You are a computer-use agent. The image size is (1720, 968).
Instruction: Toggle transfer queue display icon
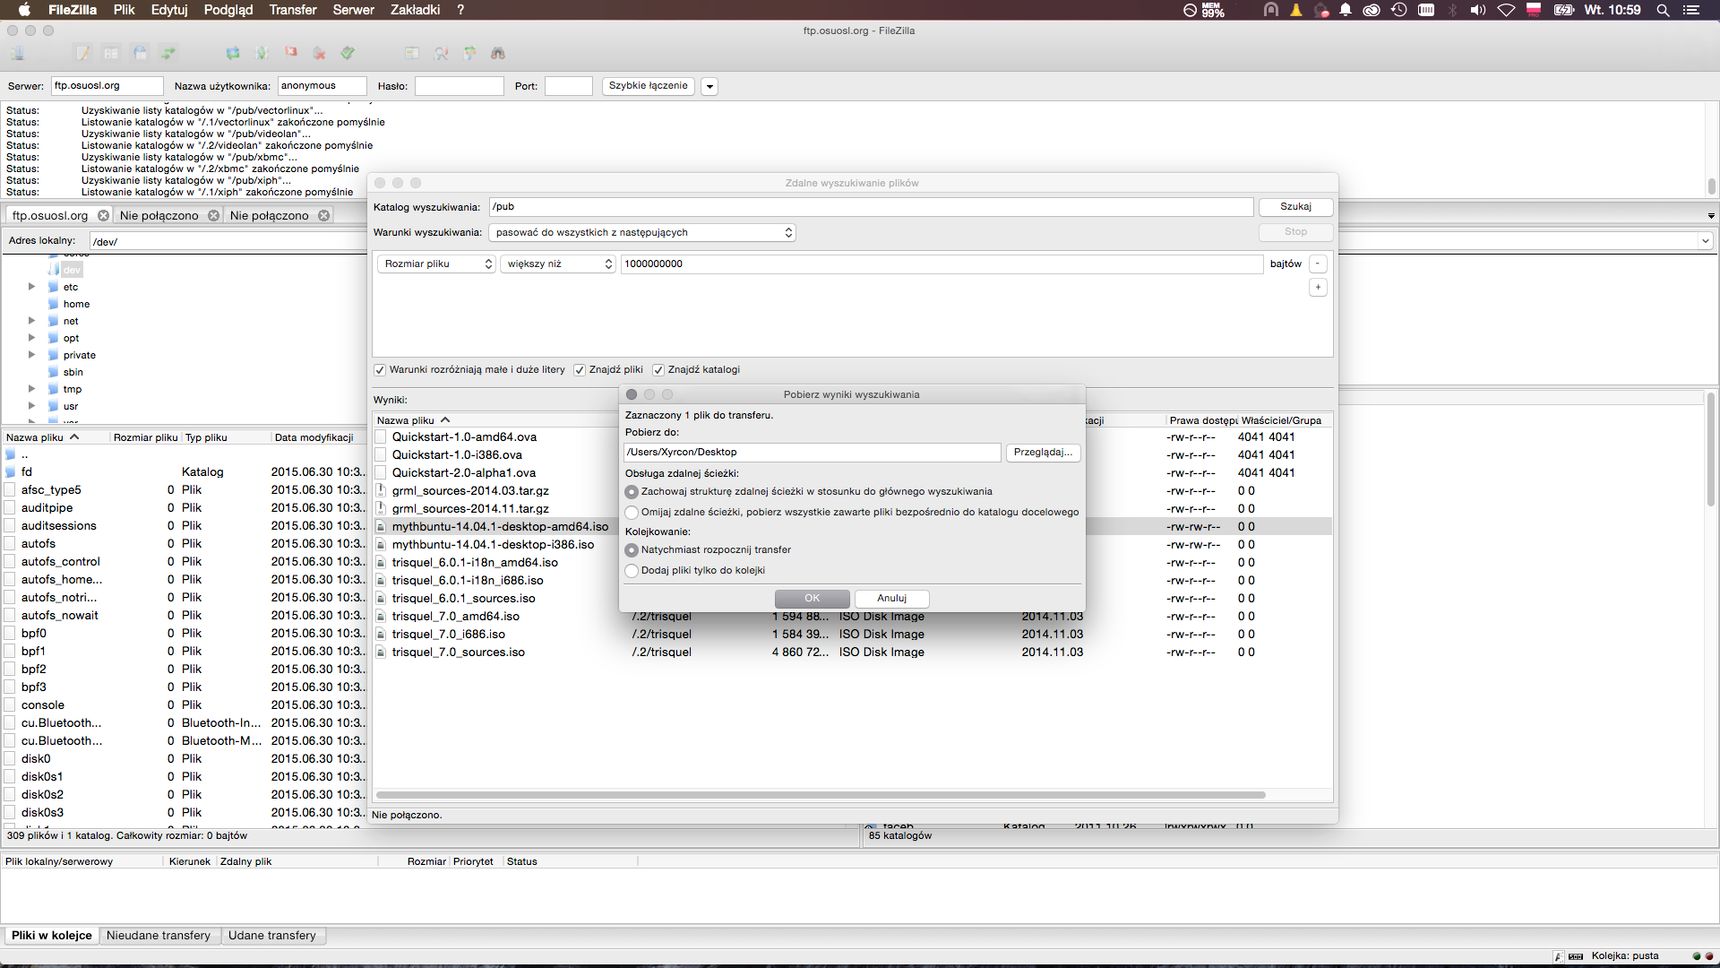(168, 53)
